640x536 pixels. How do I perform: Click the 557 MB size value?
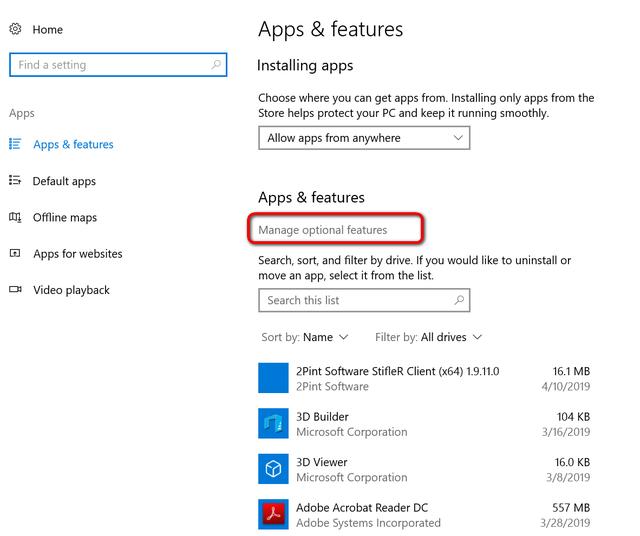coord(571,507)
